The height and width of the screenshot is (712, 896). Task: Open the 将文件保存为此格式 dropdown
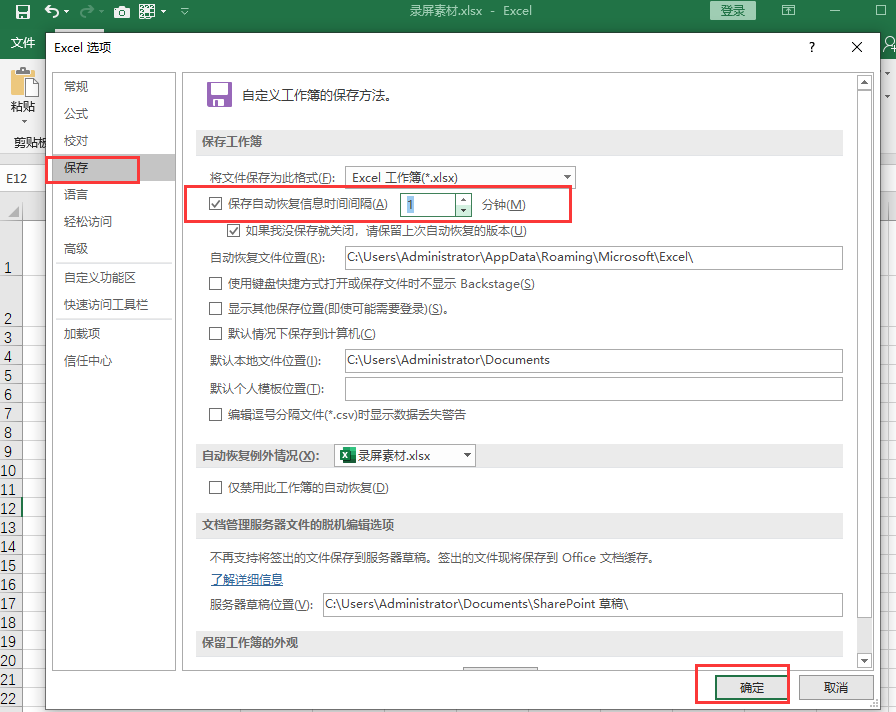pos(460,178)
